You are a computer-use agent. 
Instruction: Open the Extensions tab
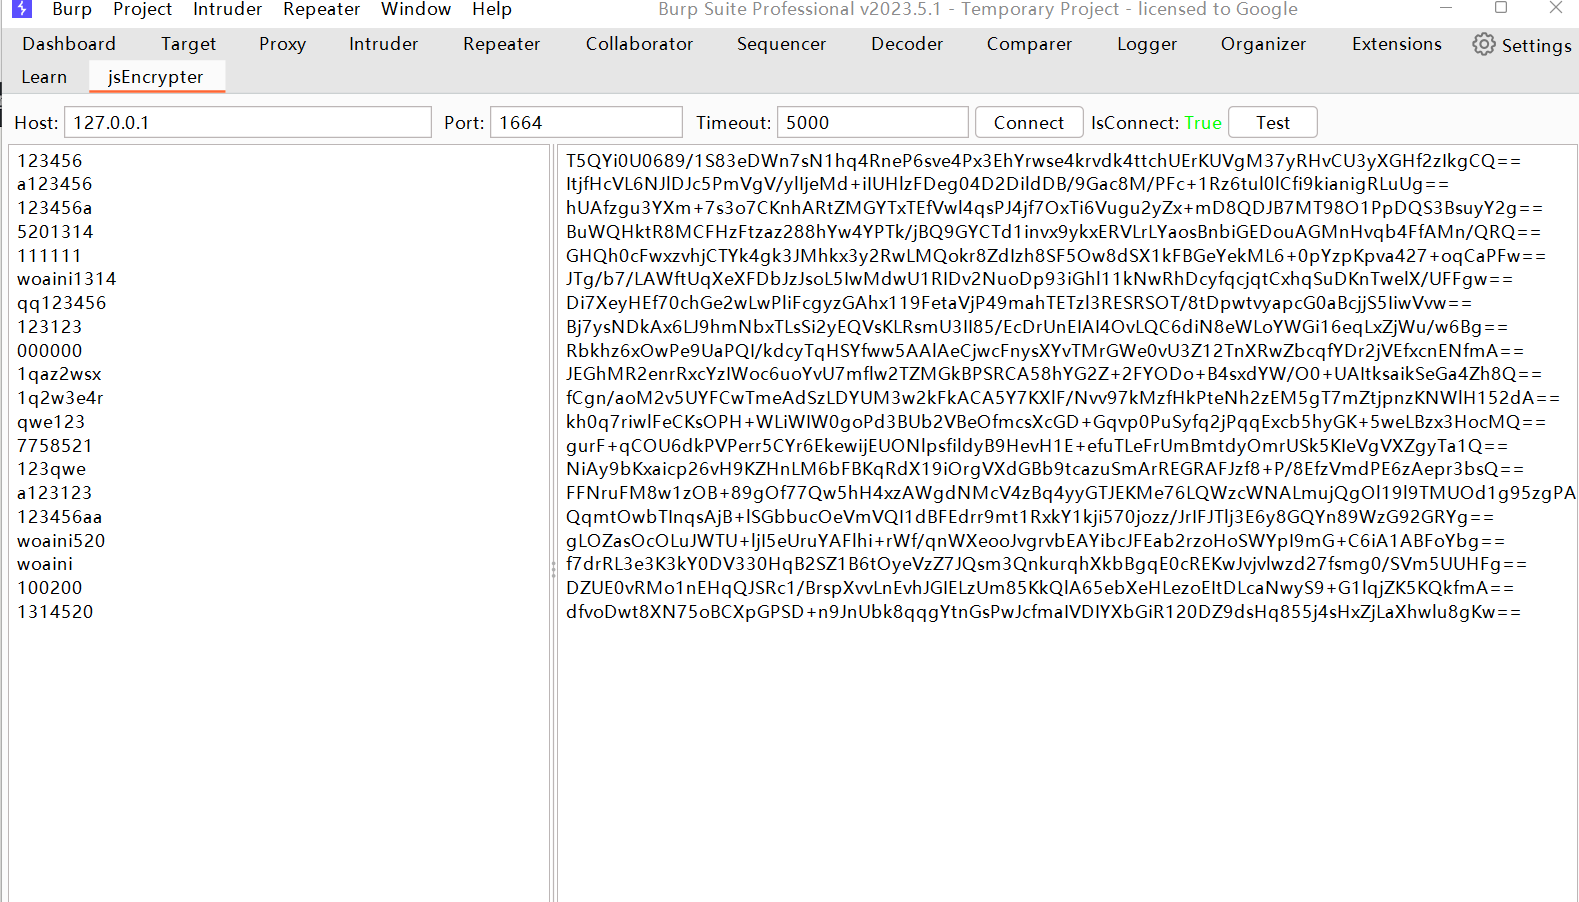coord(1396,44)
